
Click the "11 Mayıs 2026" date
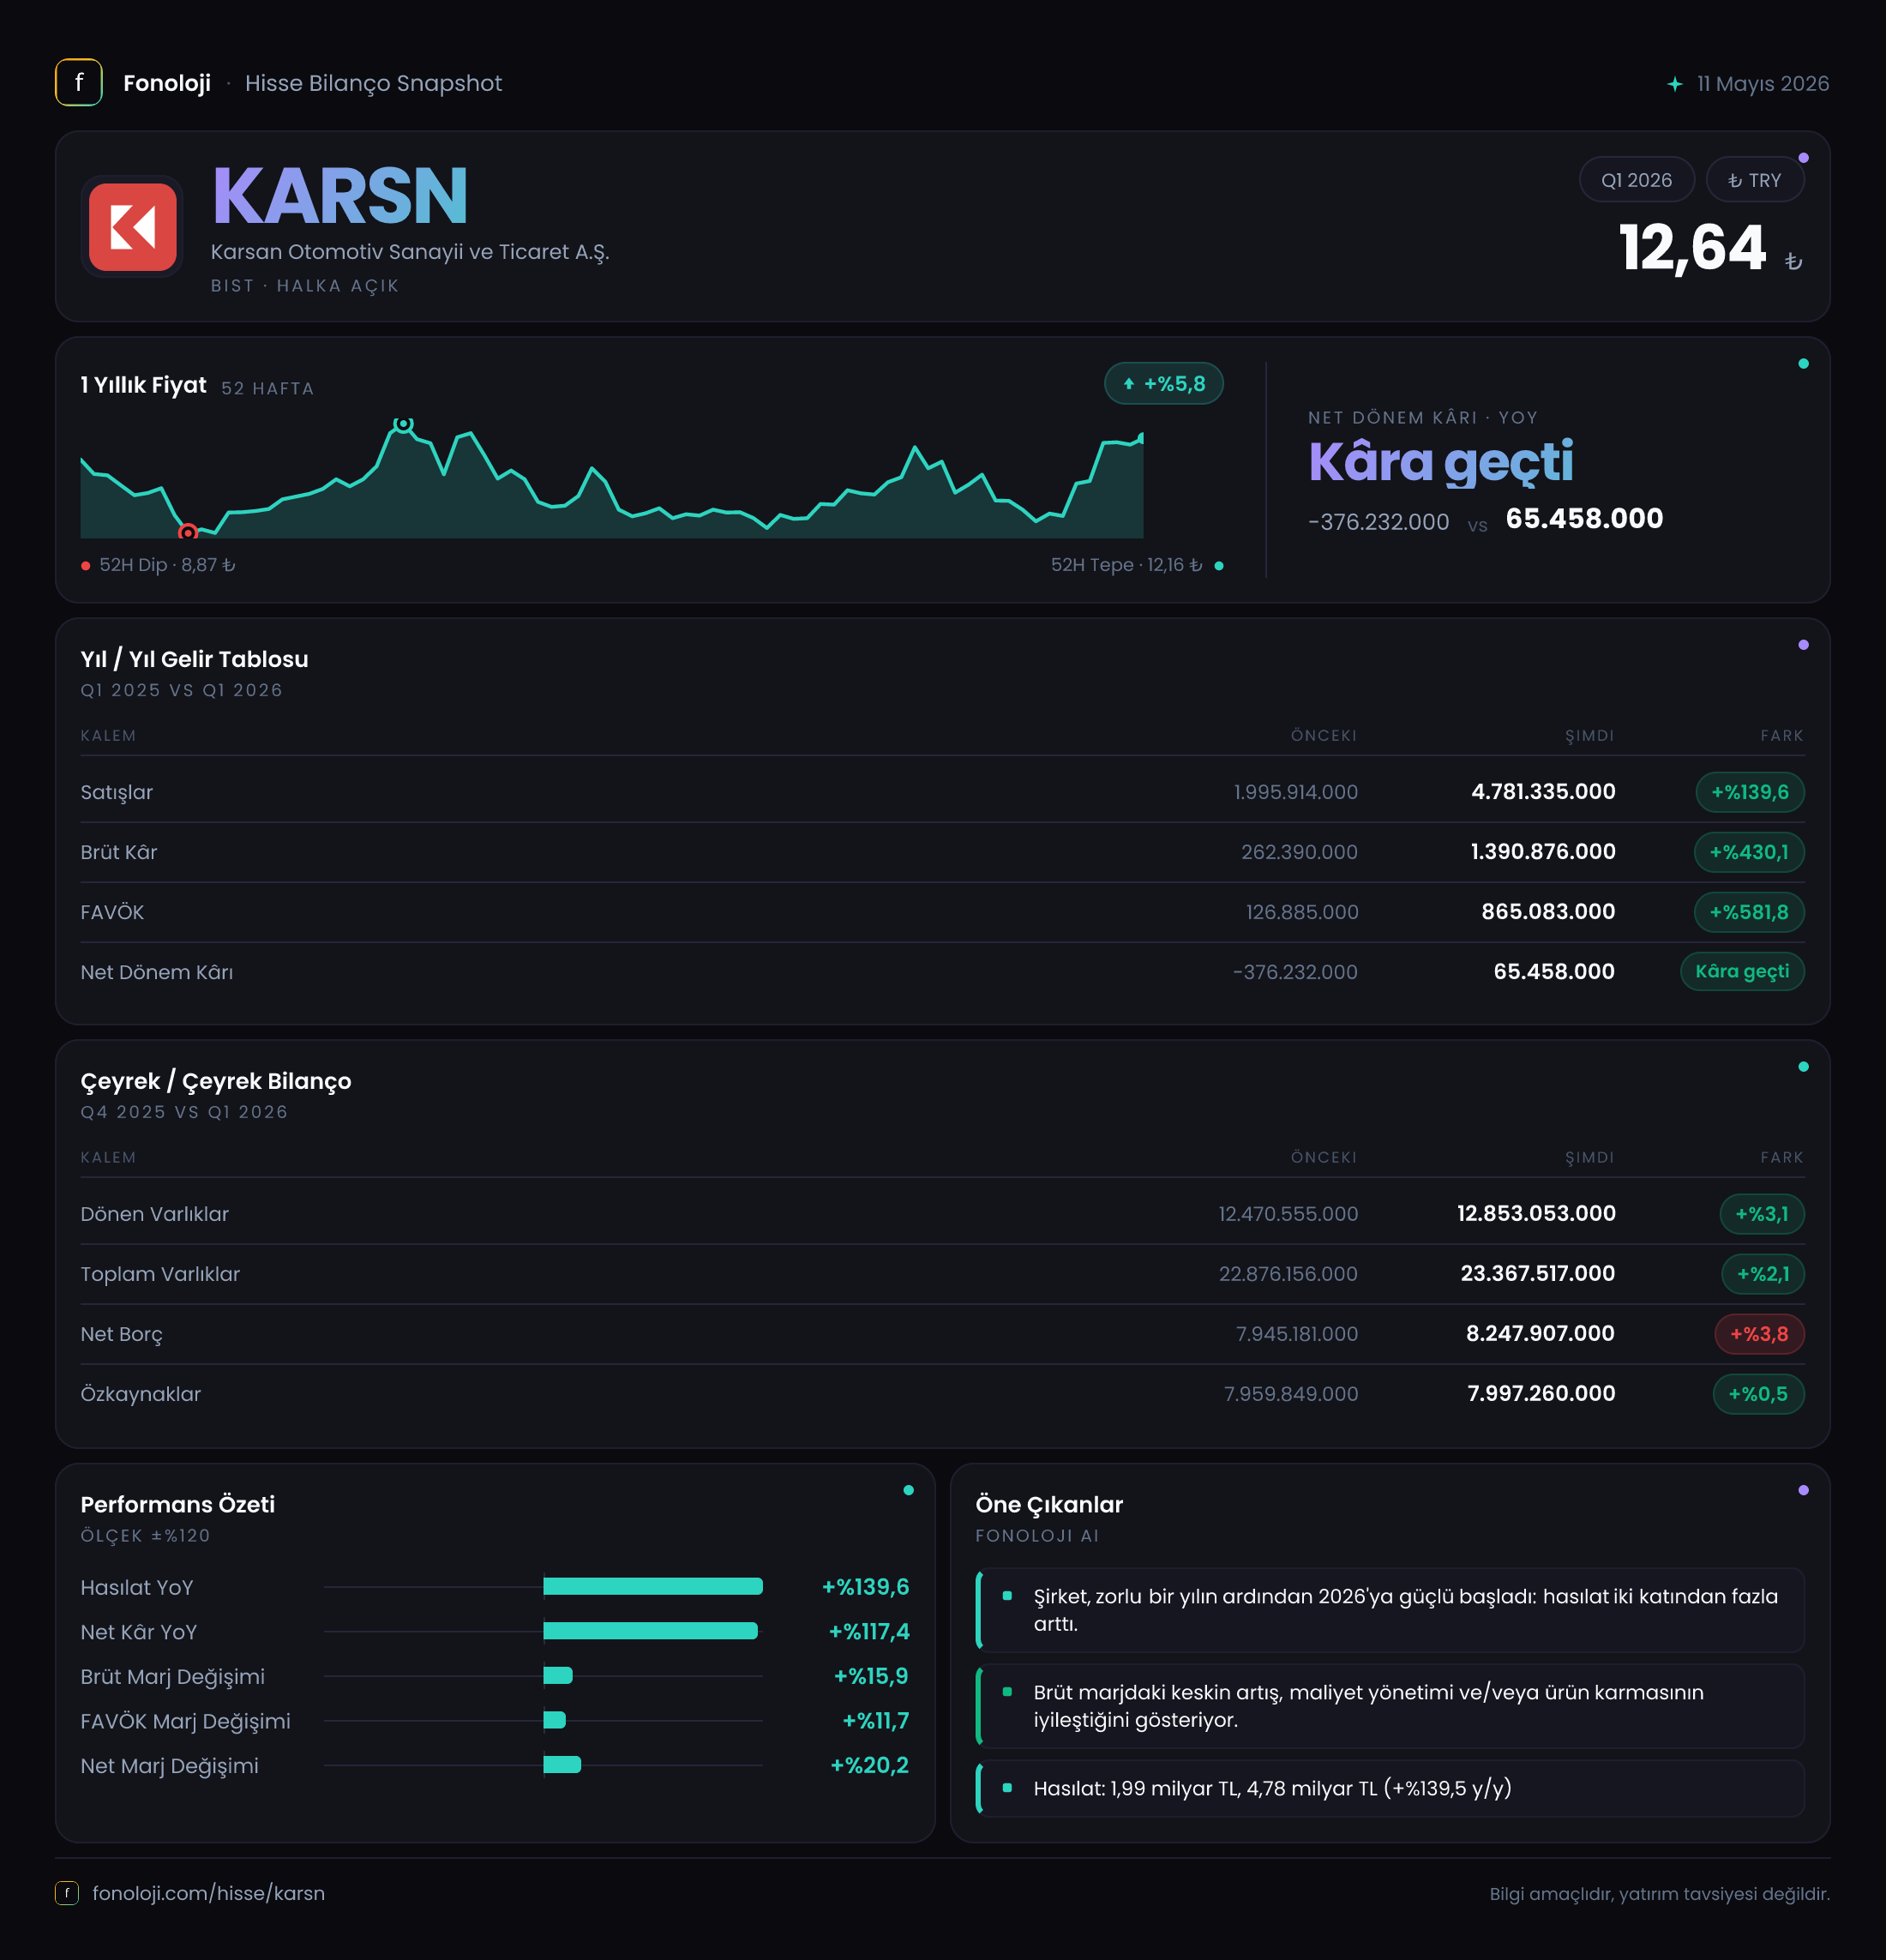coord(1763,84)
